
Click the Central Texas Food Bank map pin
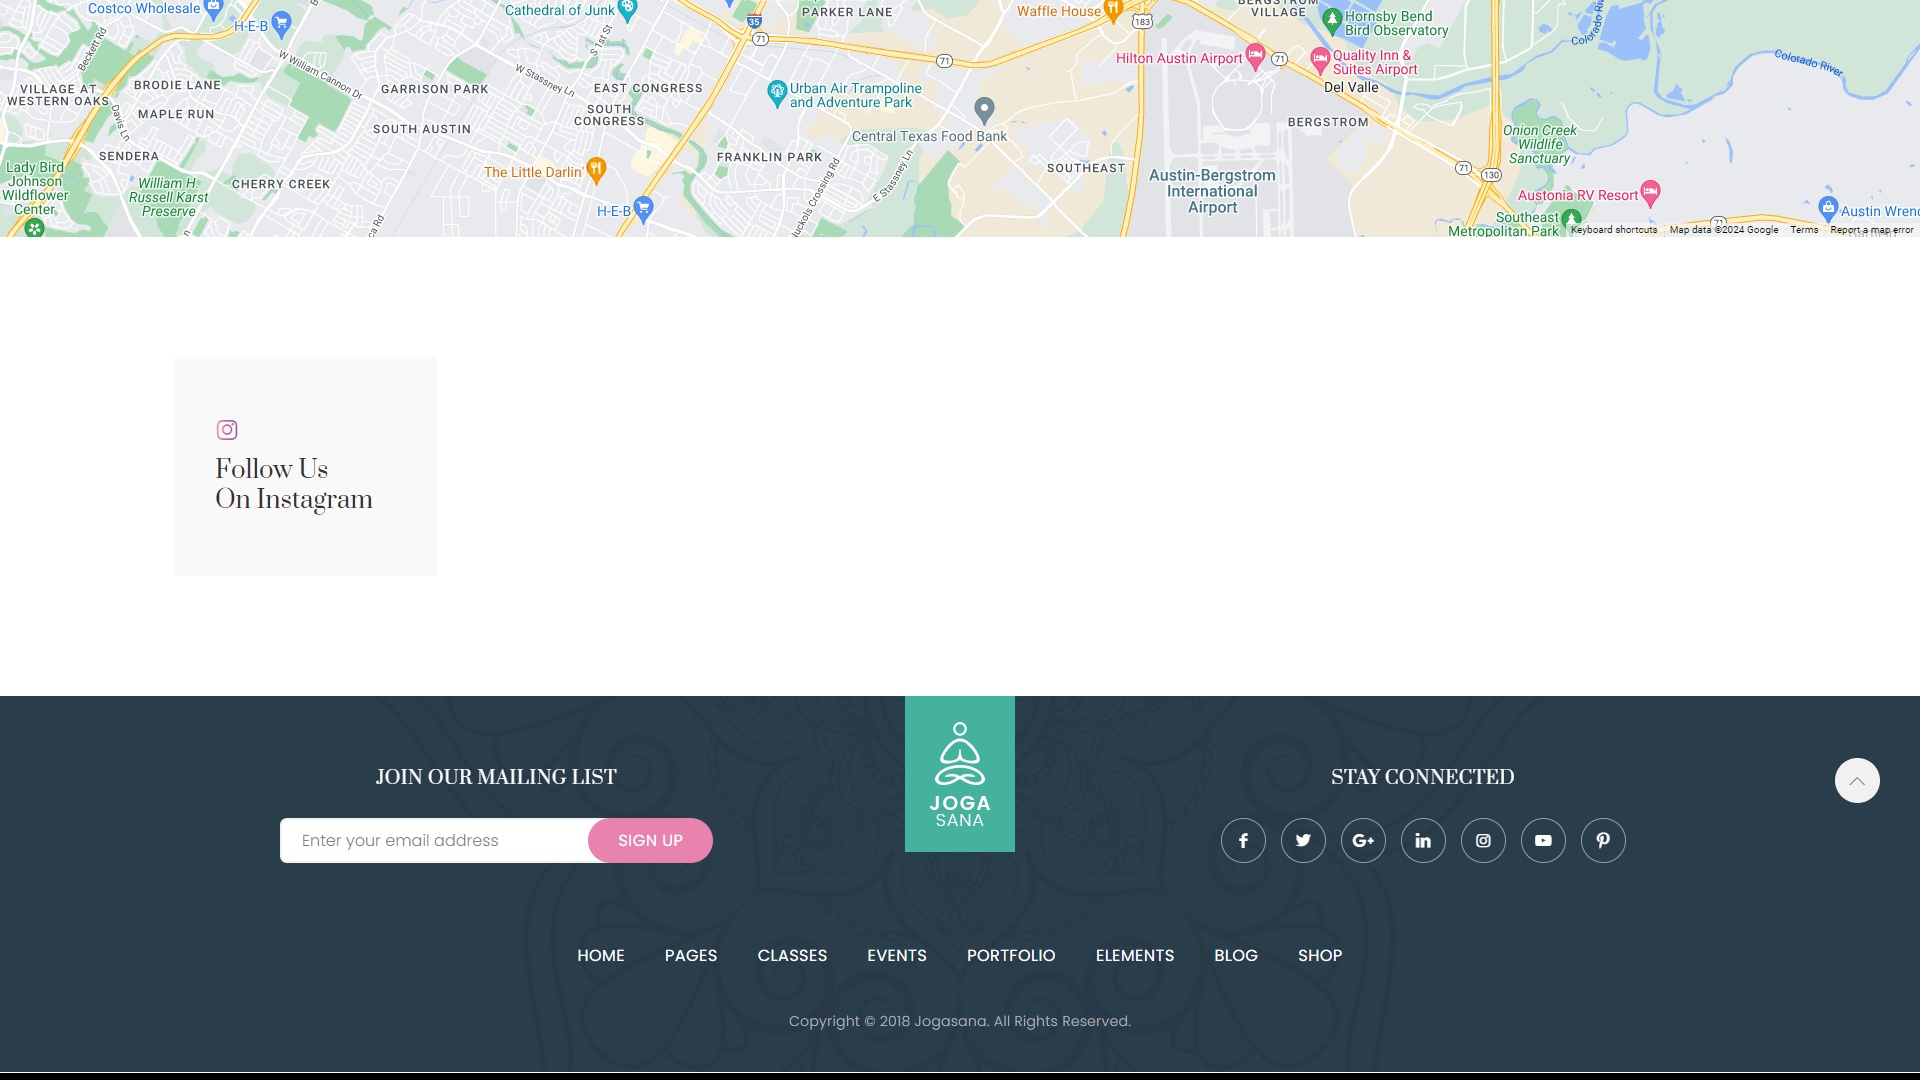click(984, 109)
